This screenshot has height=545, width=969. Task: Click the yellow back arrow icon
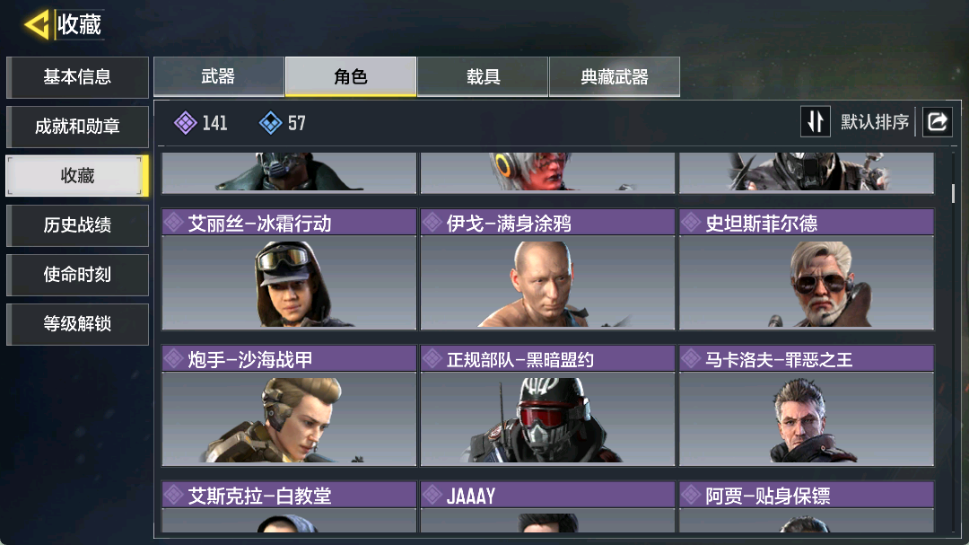point(36,25)
